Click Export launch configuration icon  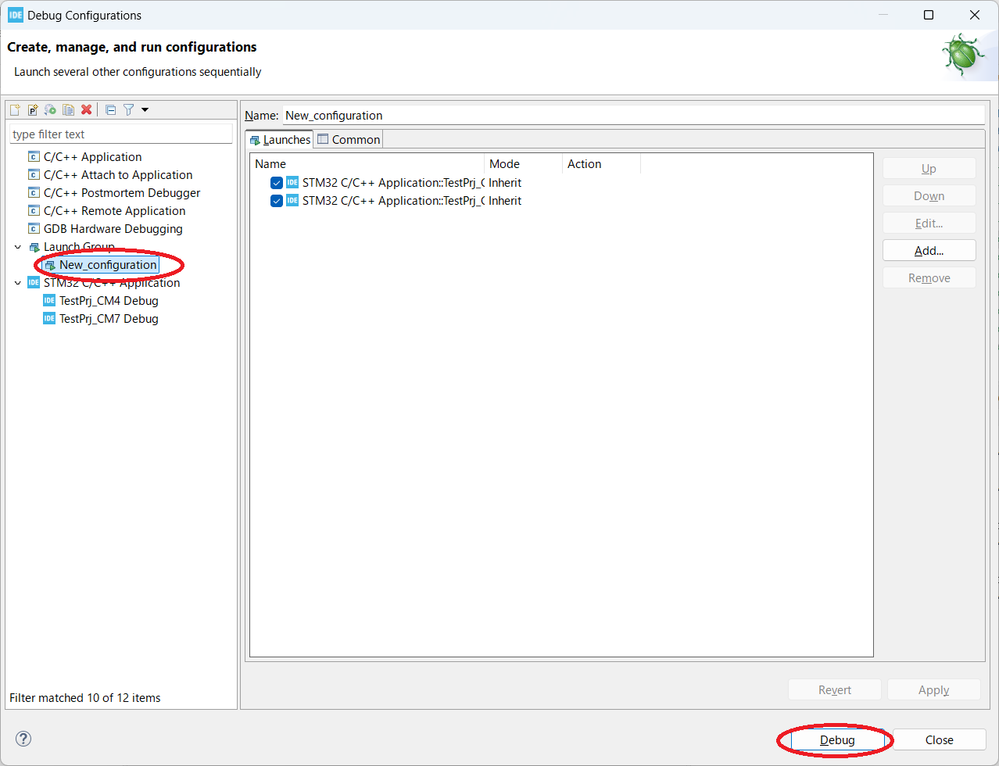(50, 110)
